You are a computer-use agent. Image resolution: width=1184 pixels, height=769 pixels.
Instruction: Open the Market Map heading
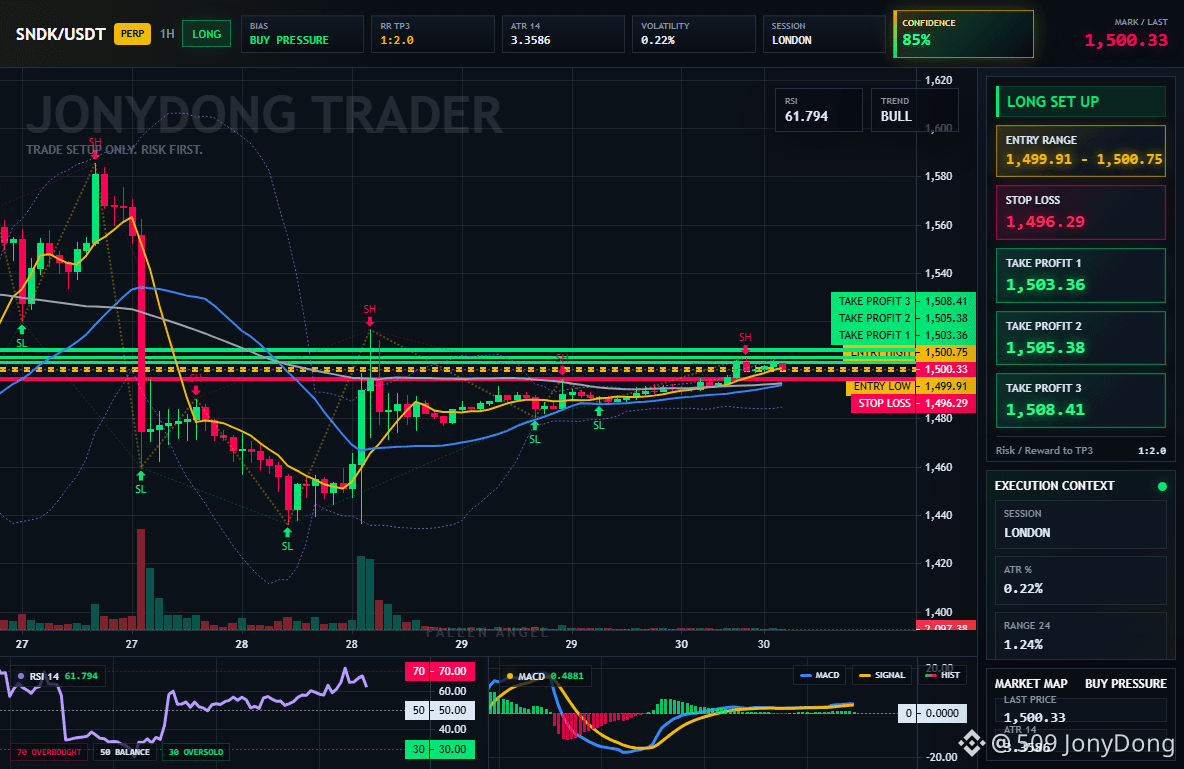1031,684
